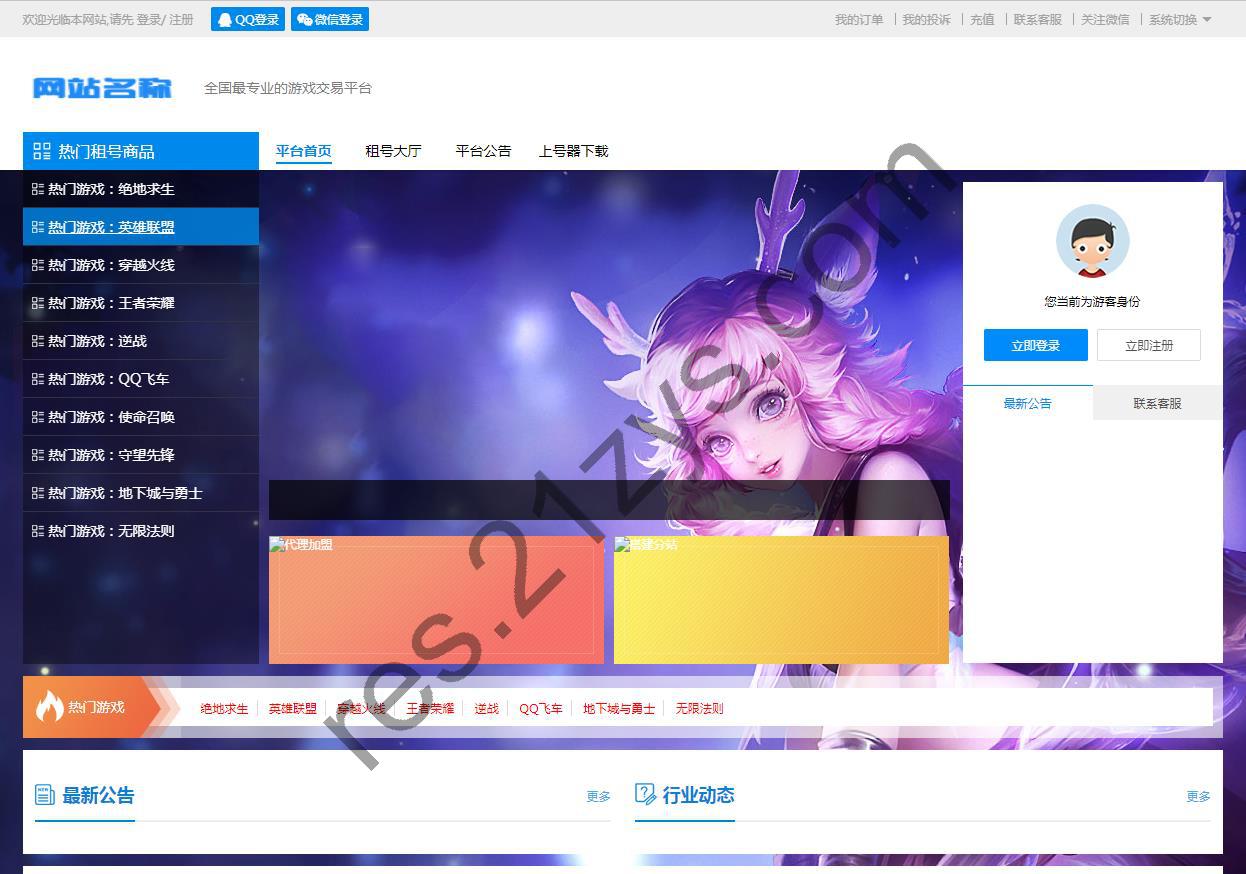
Task: Click the grid icon beside 热门租号商品
Action: pyautogui.click(x=42, y=151)
